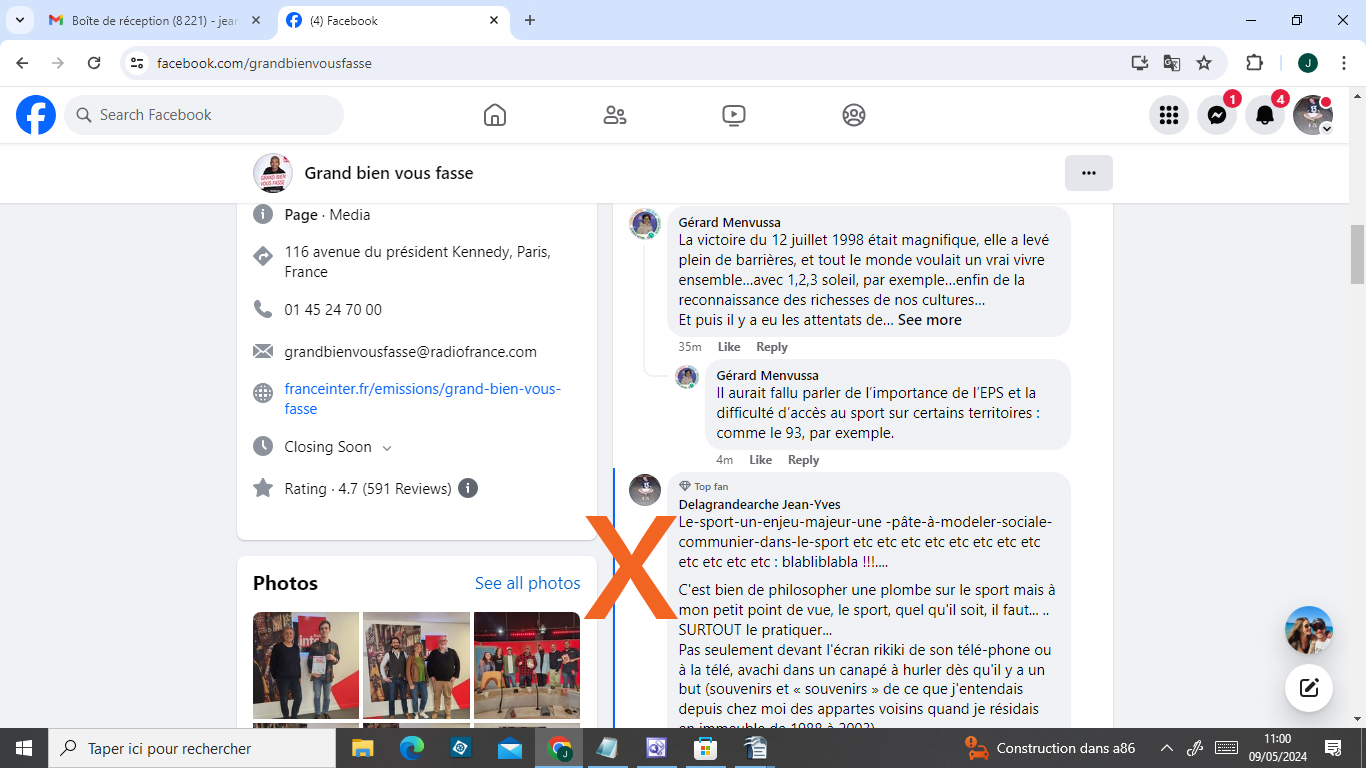Click the browser back arrow
The height and width of the screenshot is (768, 1366).
click(x=22, y=63)
